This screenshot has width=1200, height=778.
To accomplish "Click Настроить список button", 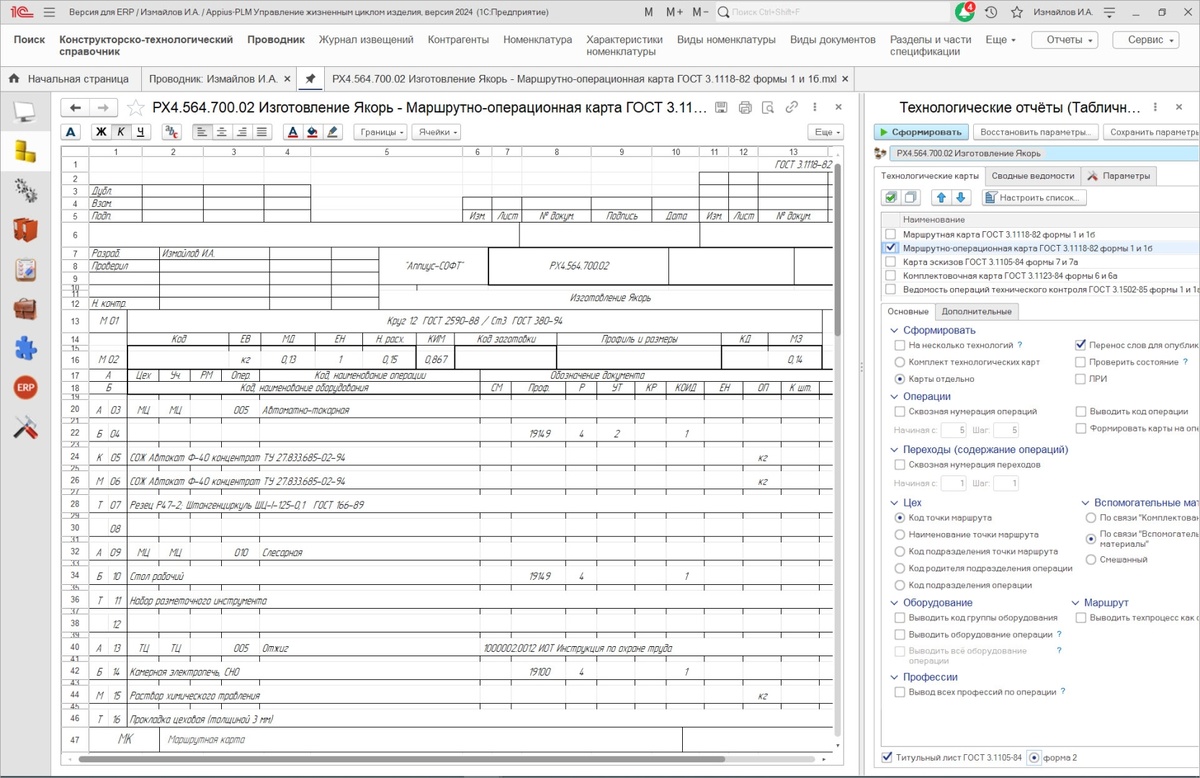I will coord(1033,198).
